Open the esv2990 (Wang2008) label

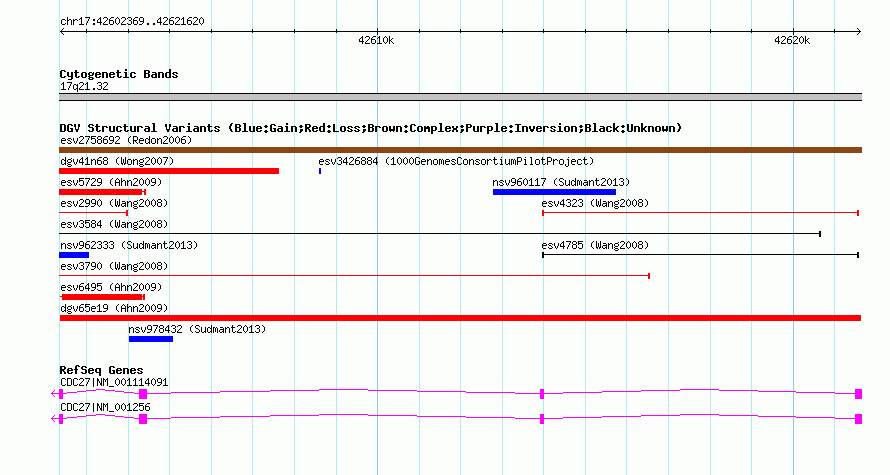[114, 203]
